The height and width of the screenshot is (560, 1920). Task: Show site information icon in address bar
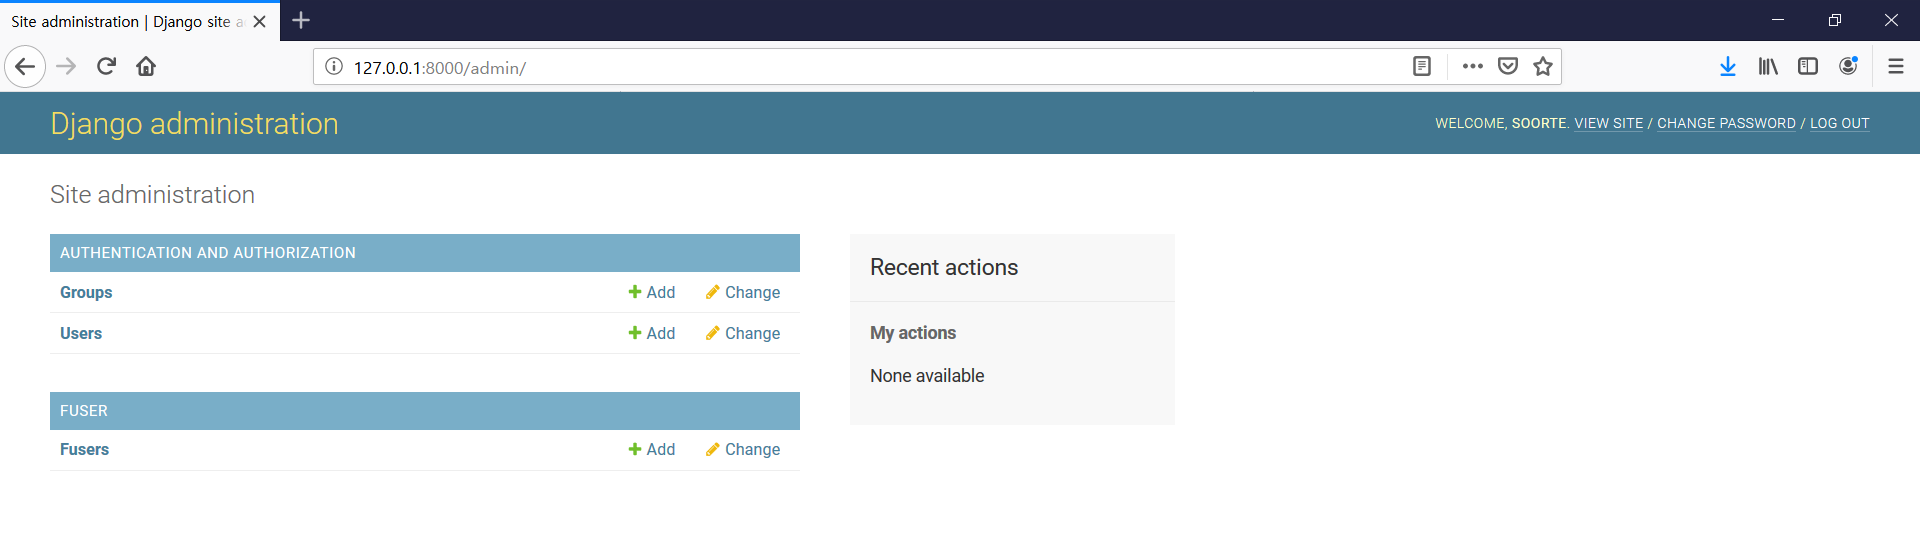point(334,67)
